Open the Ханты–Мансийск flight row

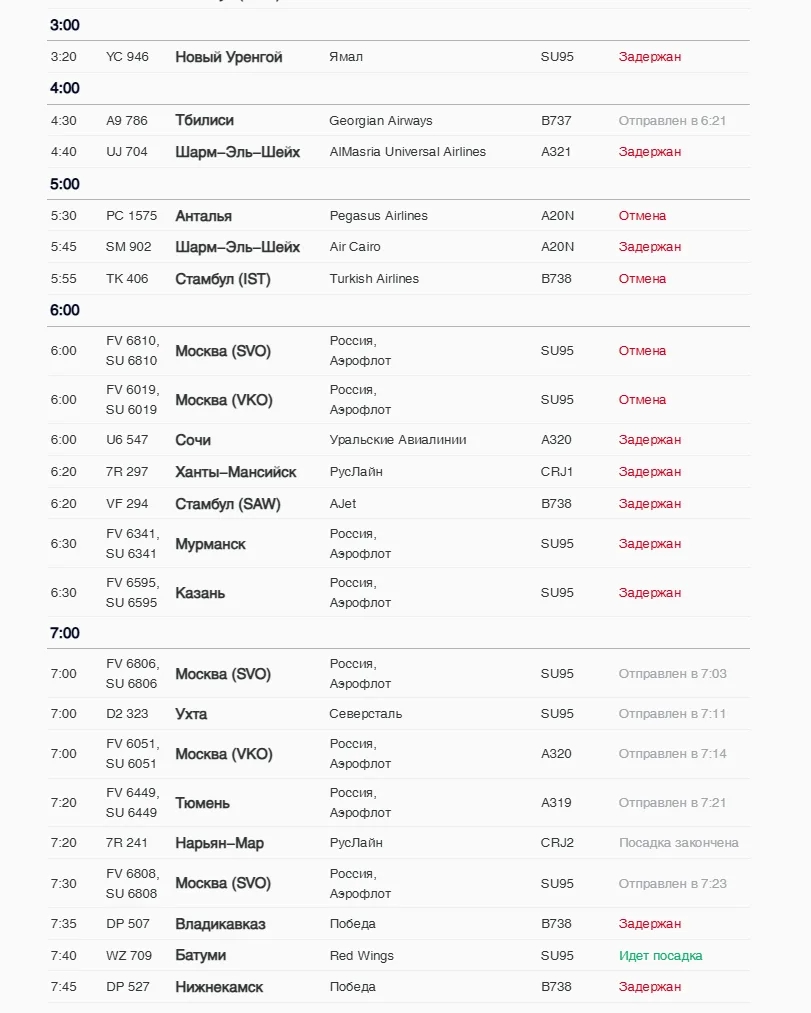point(235,472)
